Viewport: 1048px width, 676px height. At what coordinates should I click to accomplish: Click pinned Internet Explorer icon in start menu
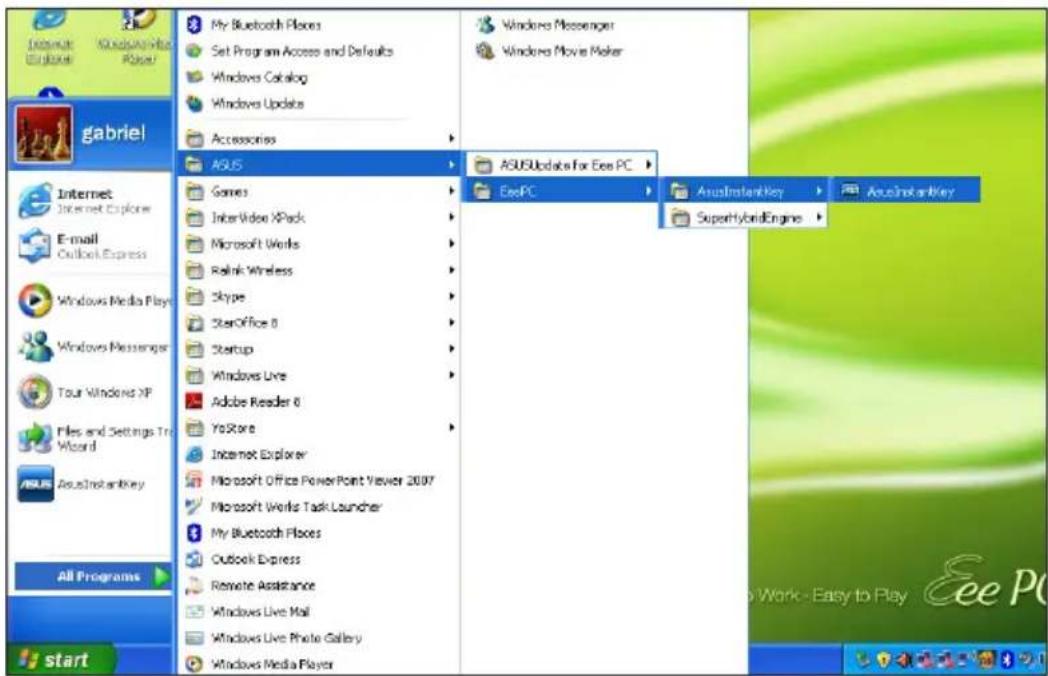coord(35,200)
